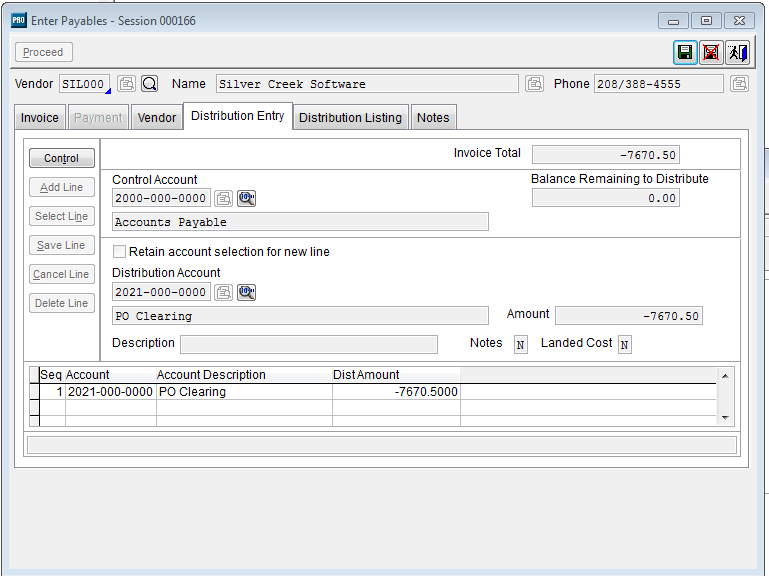The image size is (769, 576).
Task: Open vendor maintenance icon beside Vendor field
Action: click(126, 83)
